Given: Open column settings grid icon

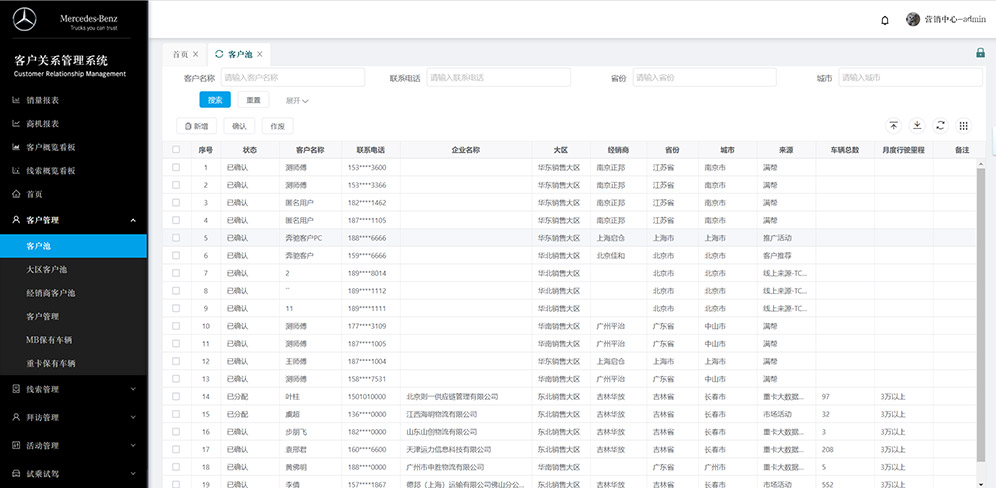Looking at the screenshot, I should point(964,126).
